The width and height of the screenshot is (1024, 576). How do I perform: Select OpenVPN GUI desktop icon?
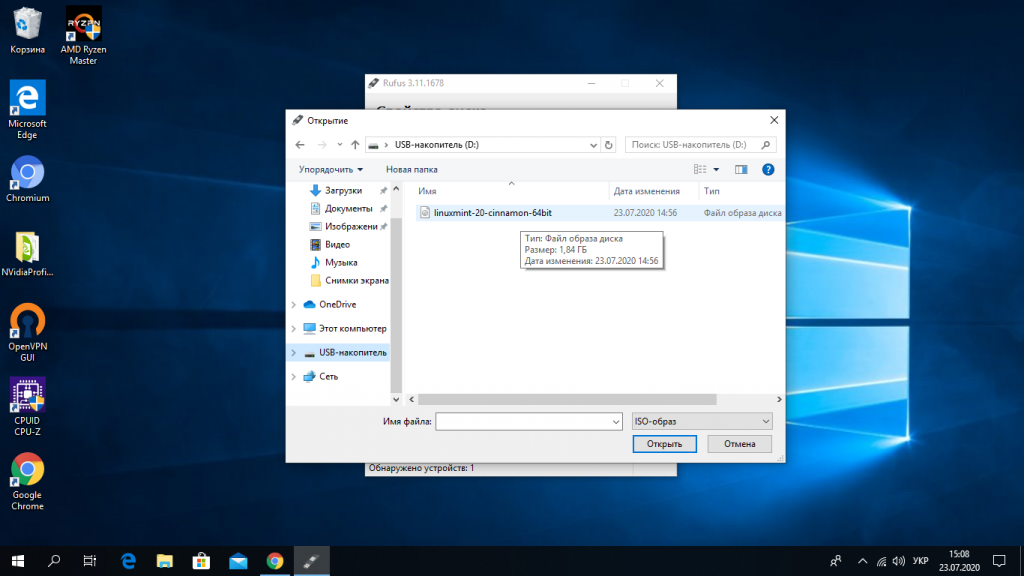27,328
